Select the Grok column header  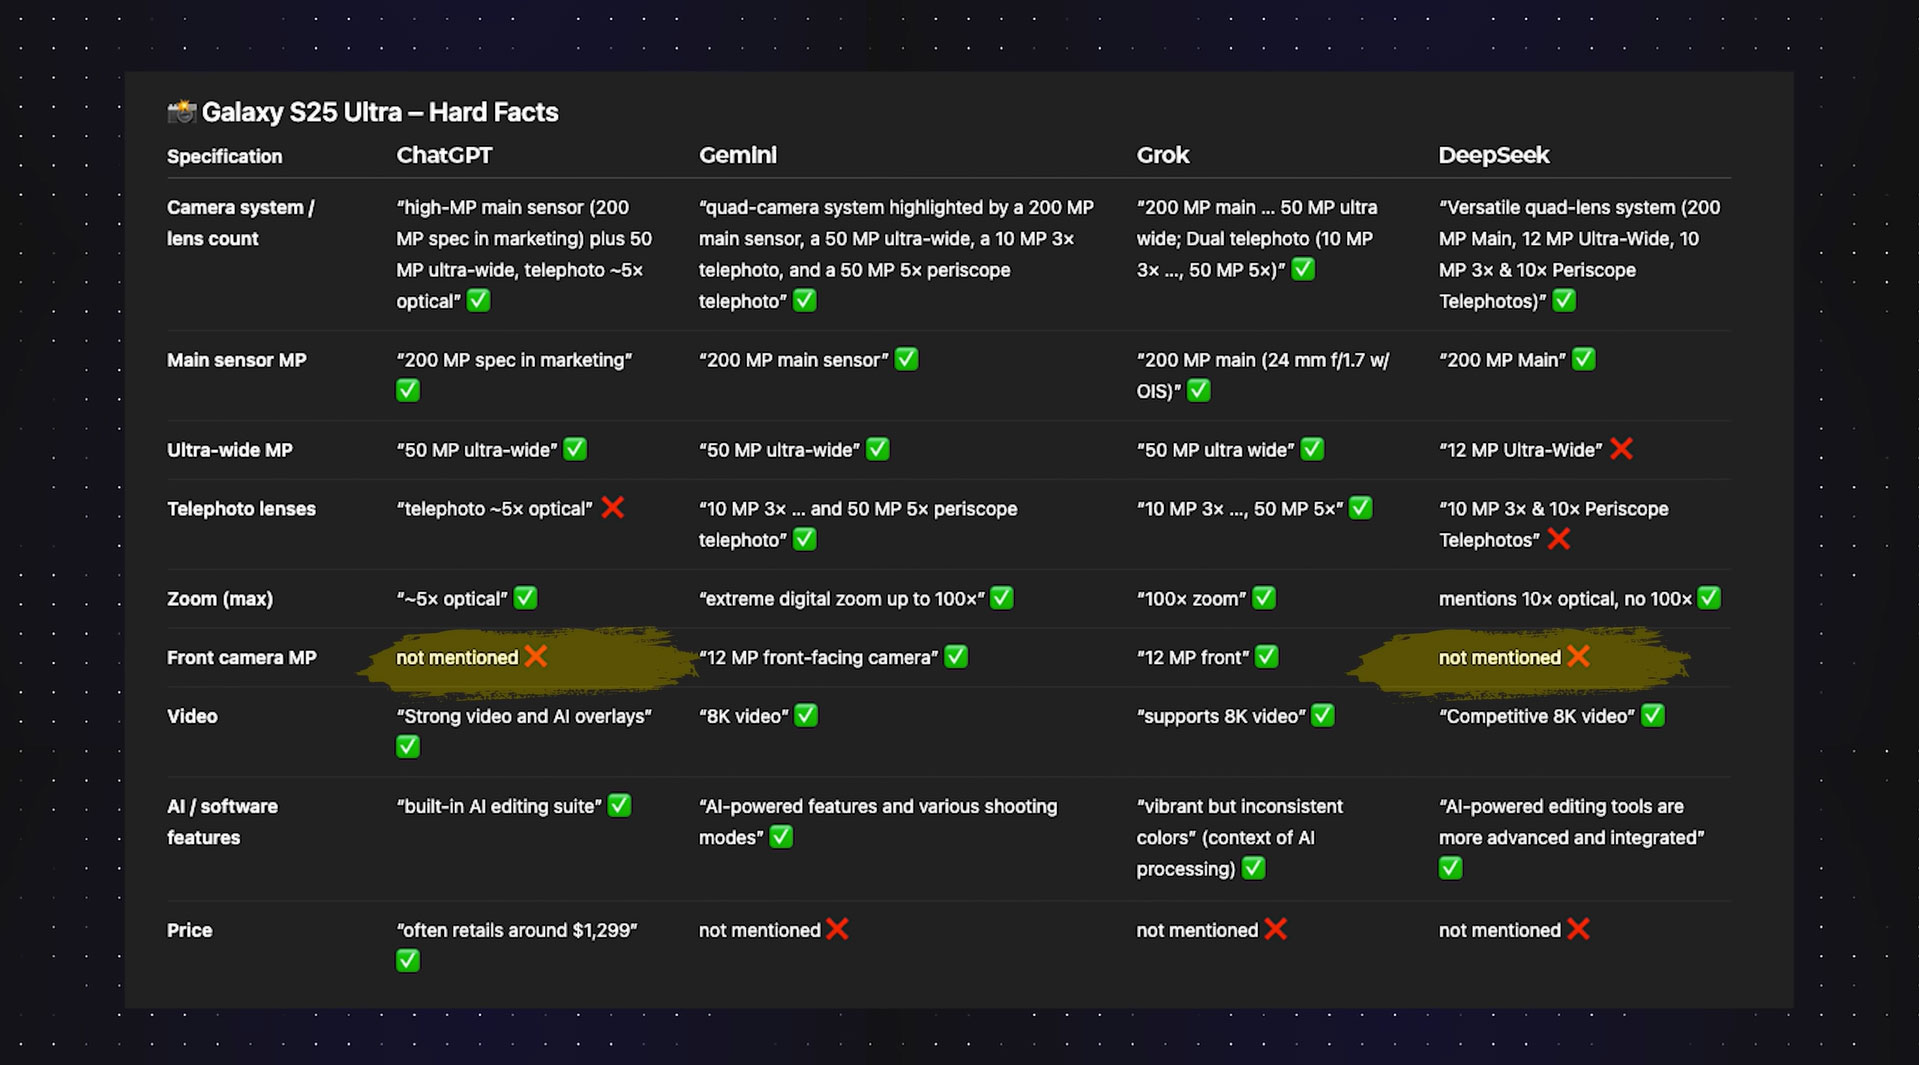[1162, 155]
